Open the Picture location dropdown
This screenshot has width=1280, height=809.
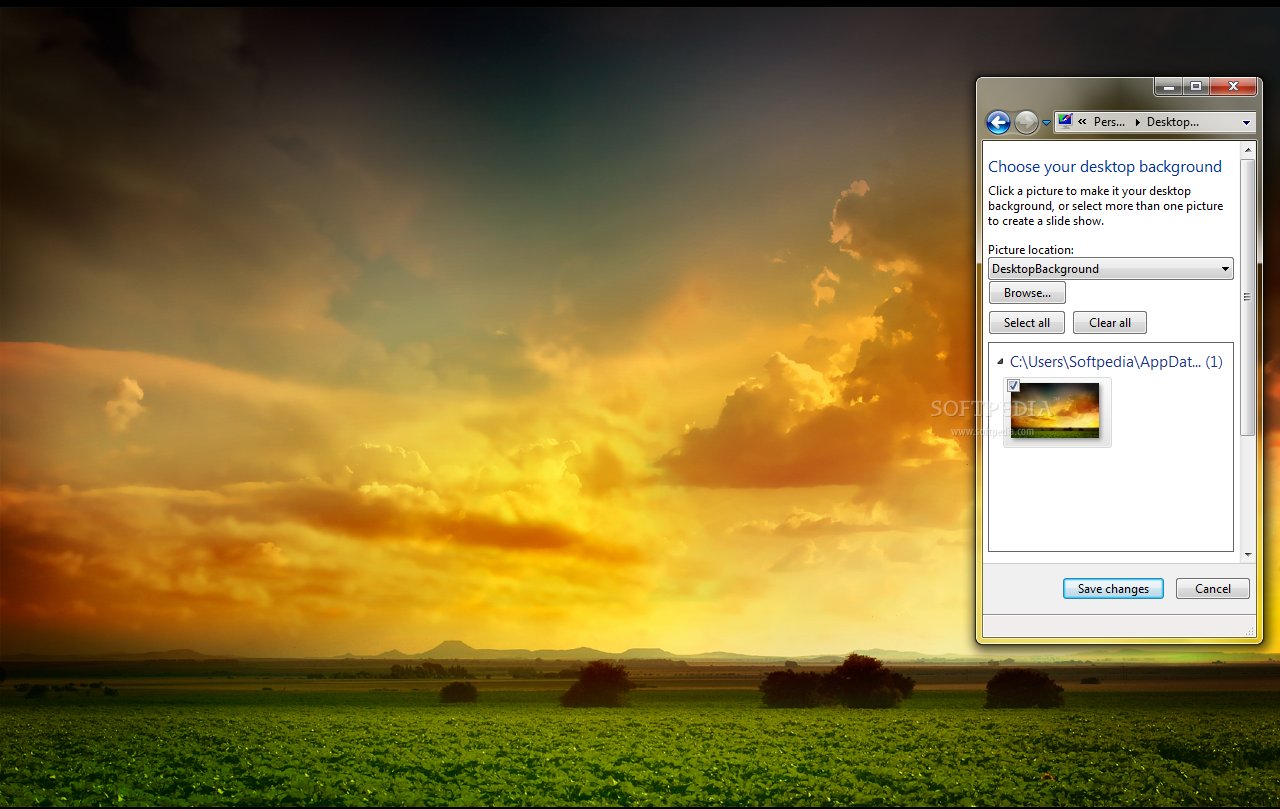(1110, 269)
